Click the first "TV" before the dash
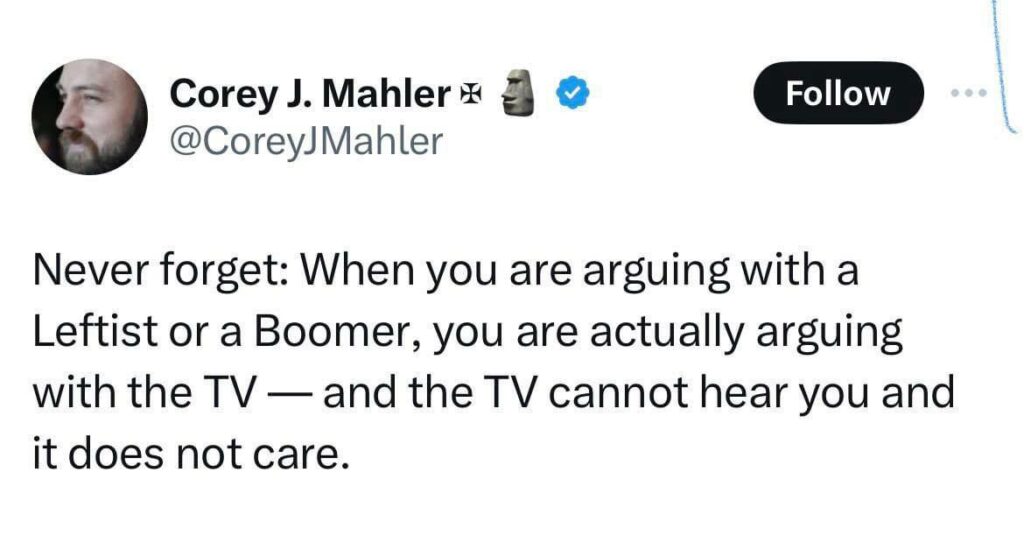Image resolution: width=1024 pixels, height=557 pixels. (231, 391)
